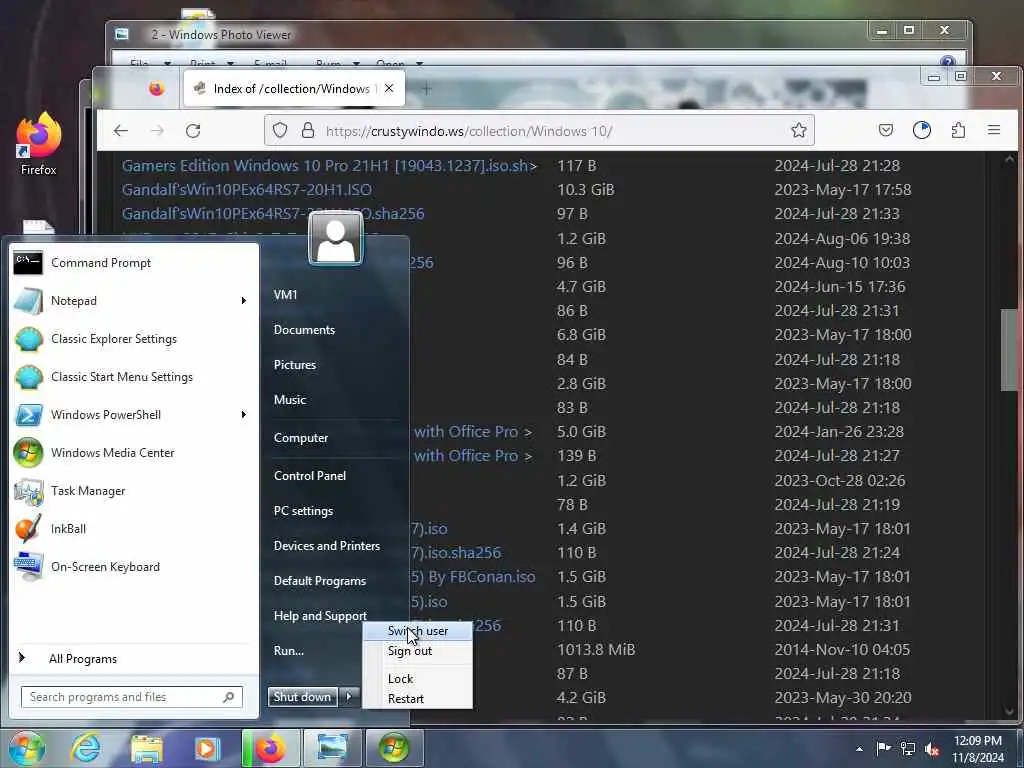Viewport: 1024px width, 768px height.
Task: Click the tracking protection shield icon
Action: (x=280, y=131)
